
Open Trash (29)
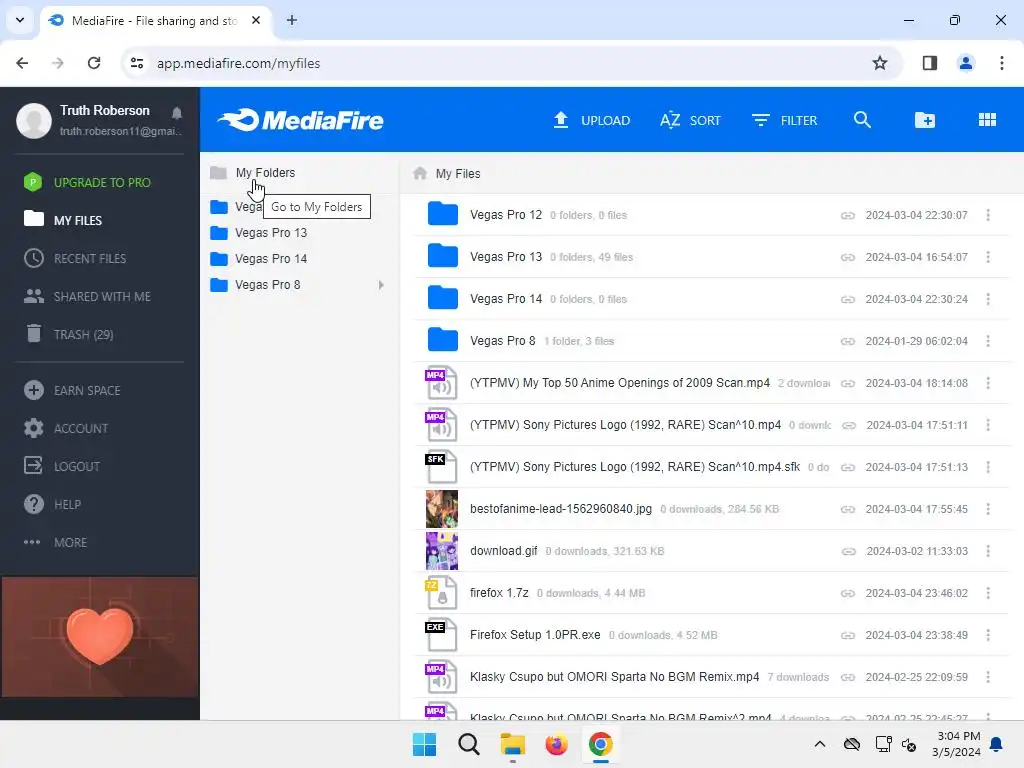pyautogui.click(x=69, y=334)
